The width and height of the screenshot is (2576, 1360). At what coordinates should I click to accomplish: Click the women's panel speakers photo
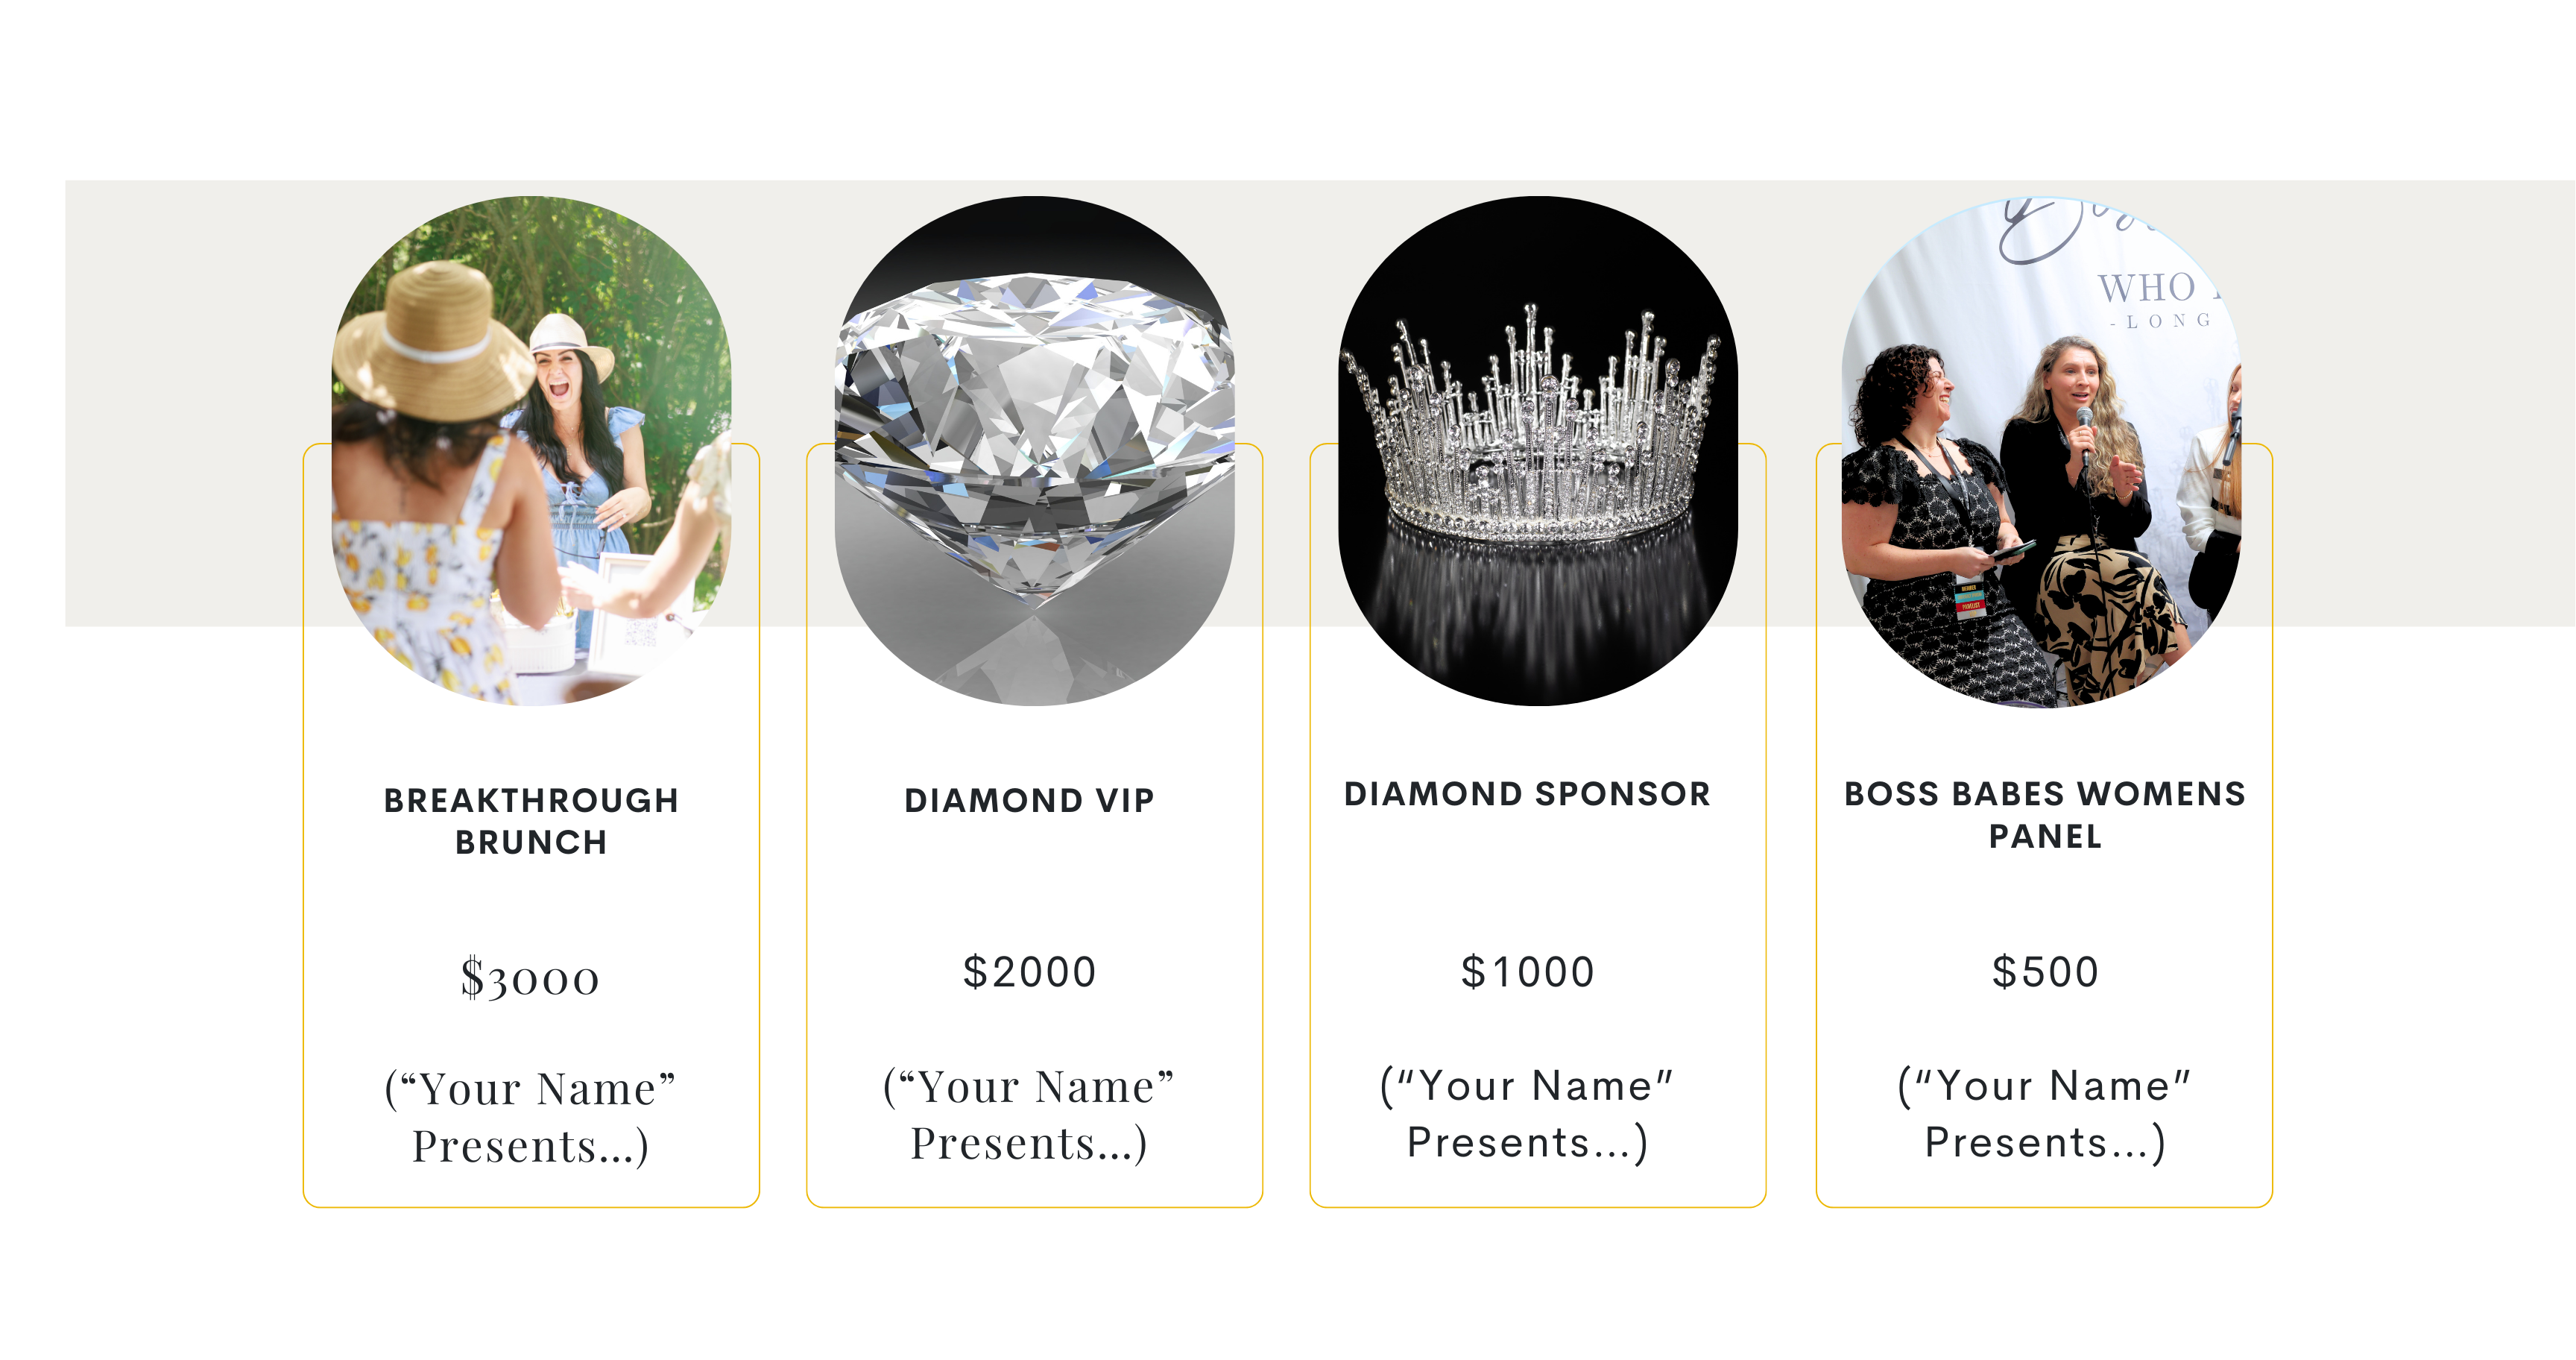click(2041, 452)
